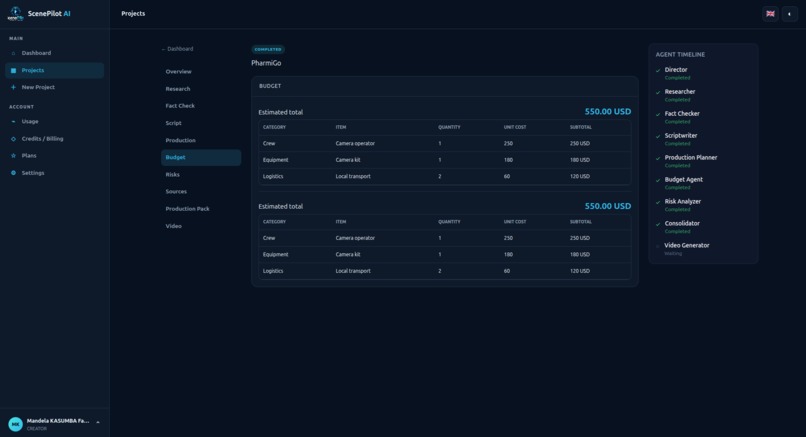The image size is (806, 437).
Task: Open the Projects sidebar item
Action: pyautogui.click(x=54, y=70)
